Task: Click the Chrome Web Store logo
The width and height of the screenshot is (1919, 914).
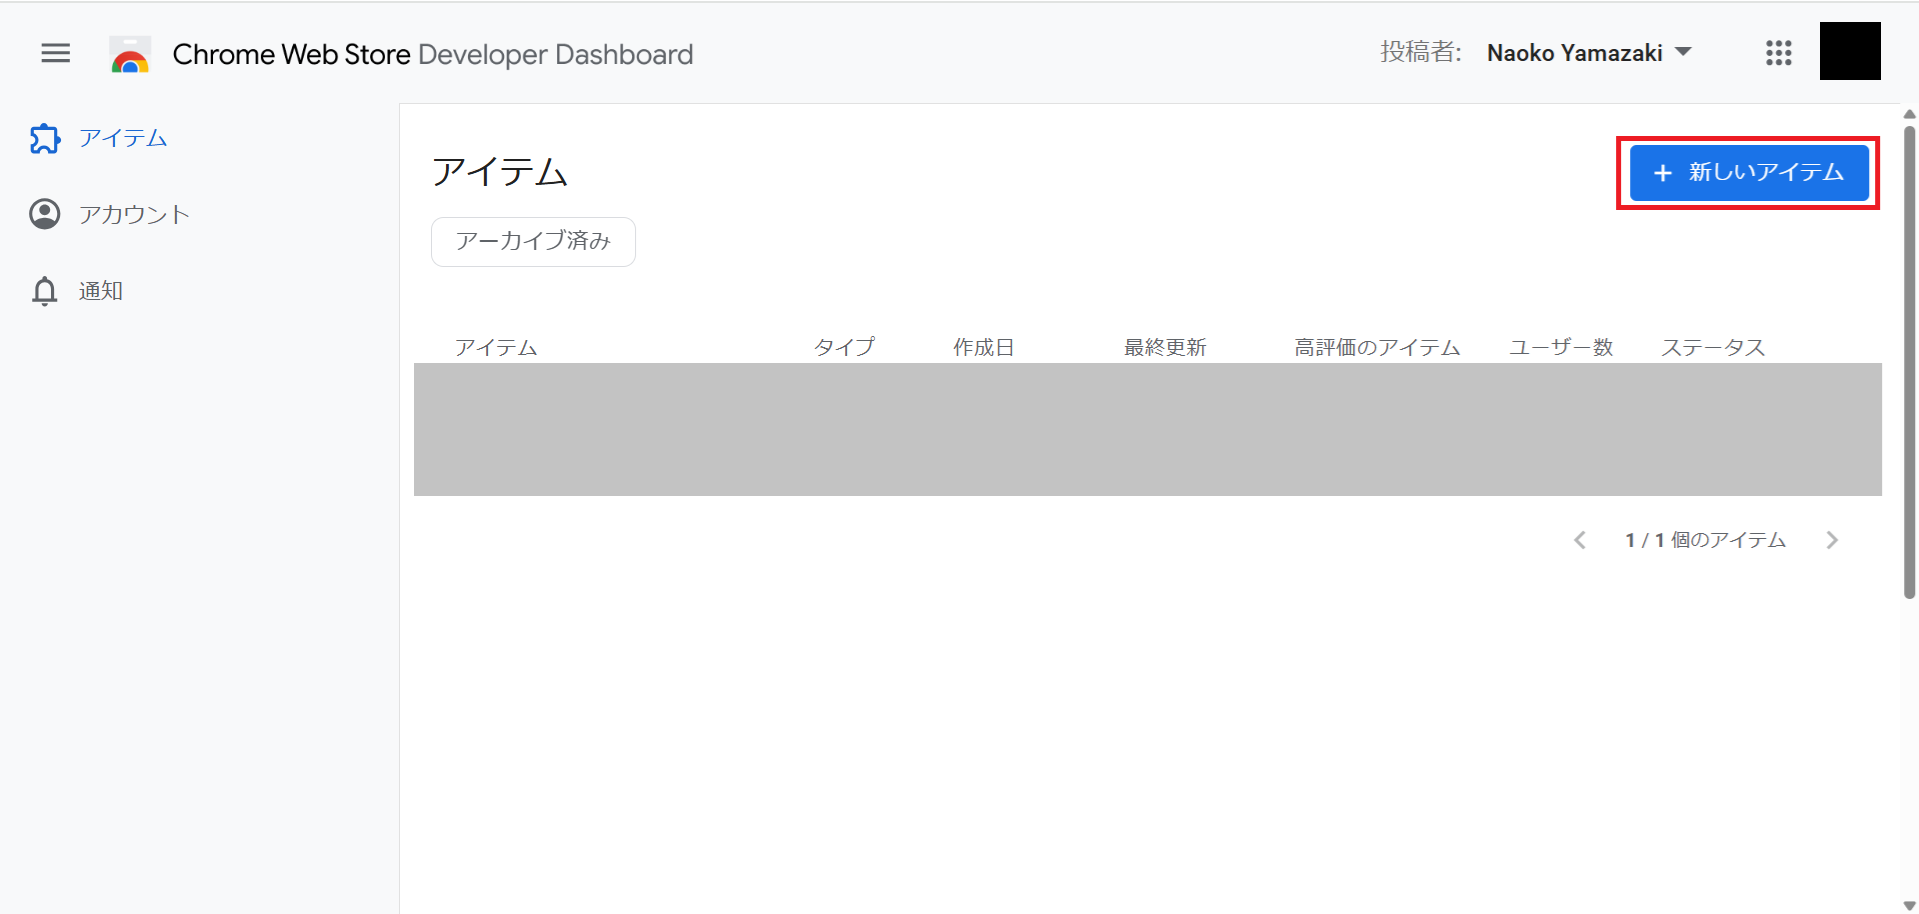Action: [x=130, y=55]
